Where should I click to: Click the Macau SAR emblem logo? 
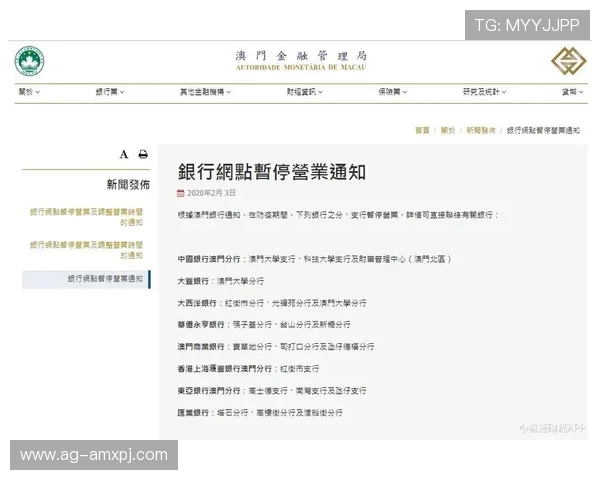(x=29, y=61)
